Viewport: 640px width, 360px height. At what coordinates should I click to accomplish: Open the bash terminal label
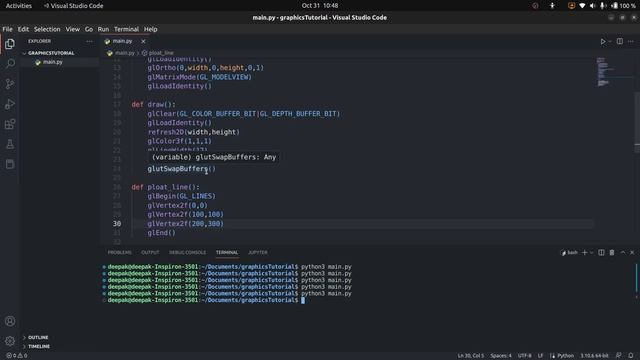pos(570,253)
